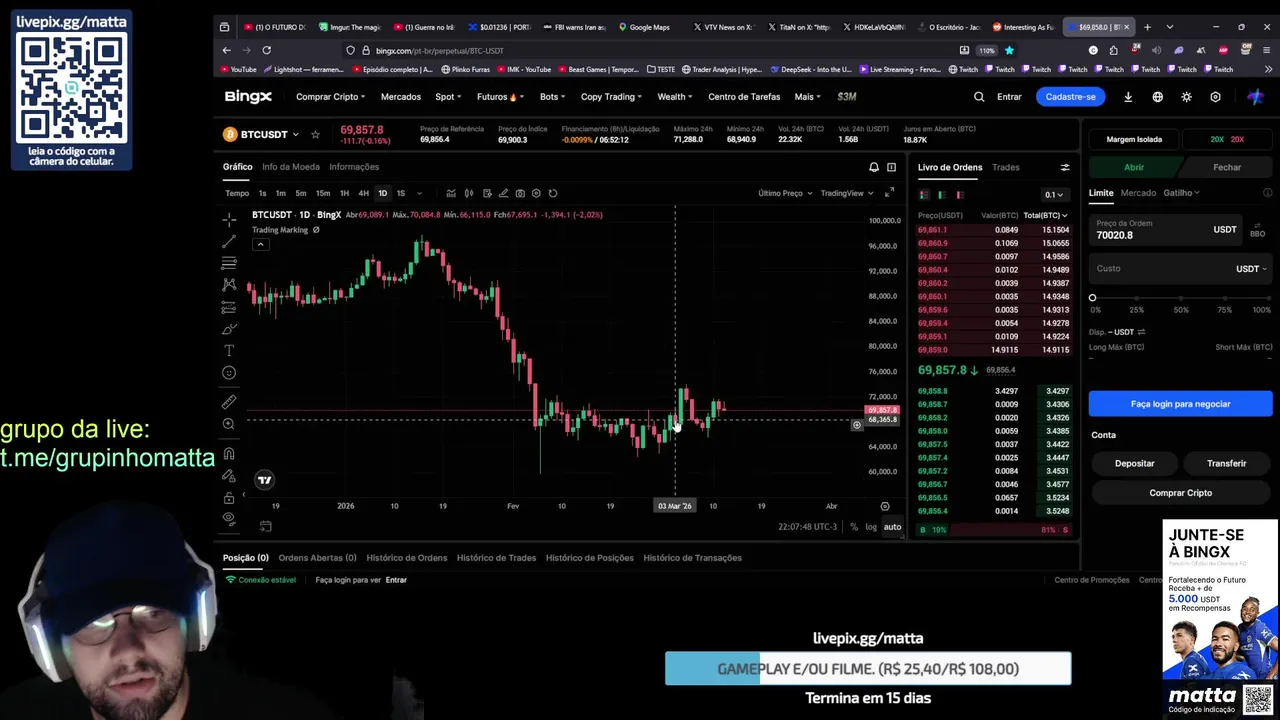The width and height of the screenshot is (1280, 720).
Task: Select the 4H timeframe
Action: pos(363,193)
